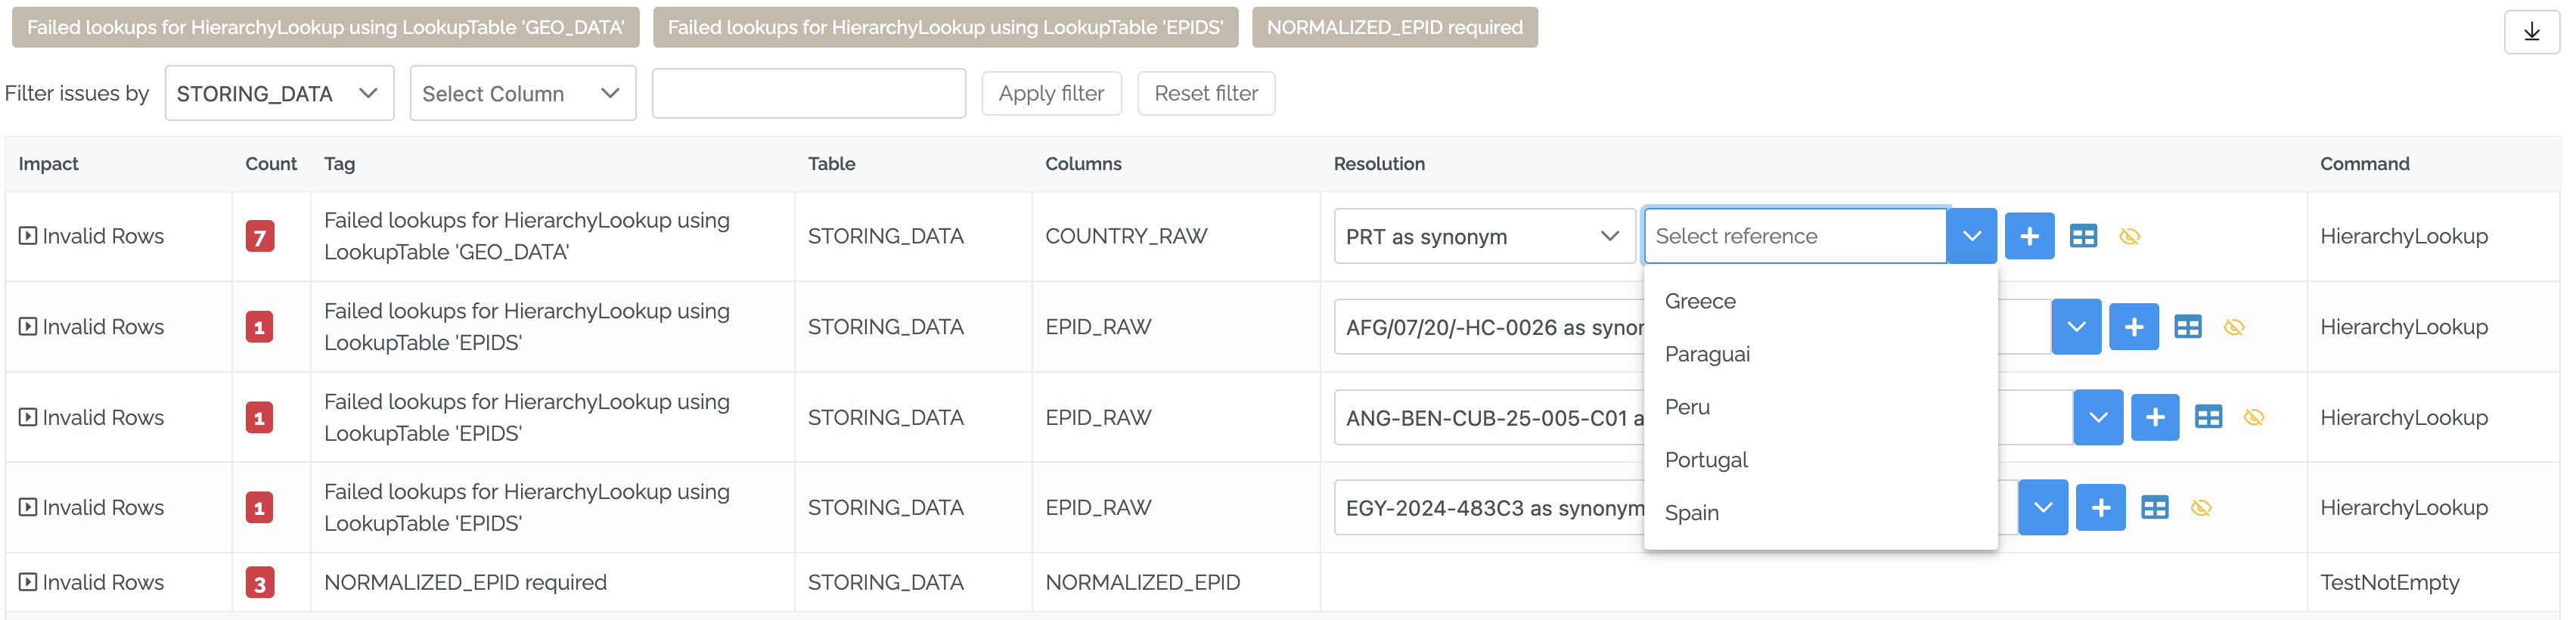Expand Invalid Rows for AFG/07/20/-HC-0026
Viewport: 2576px width, 620px height.
[28, 327]
